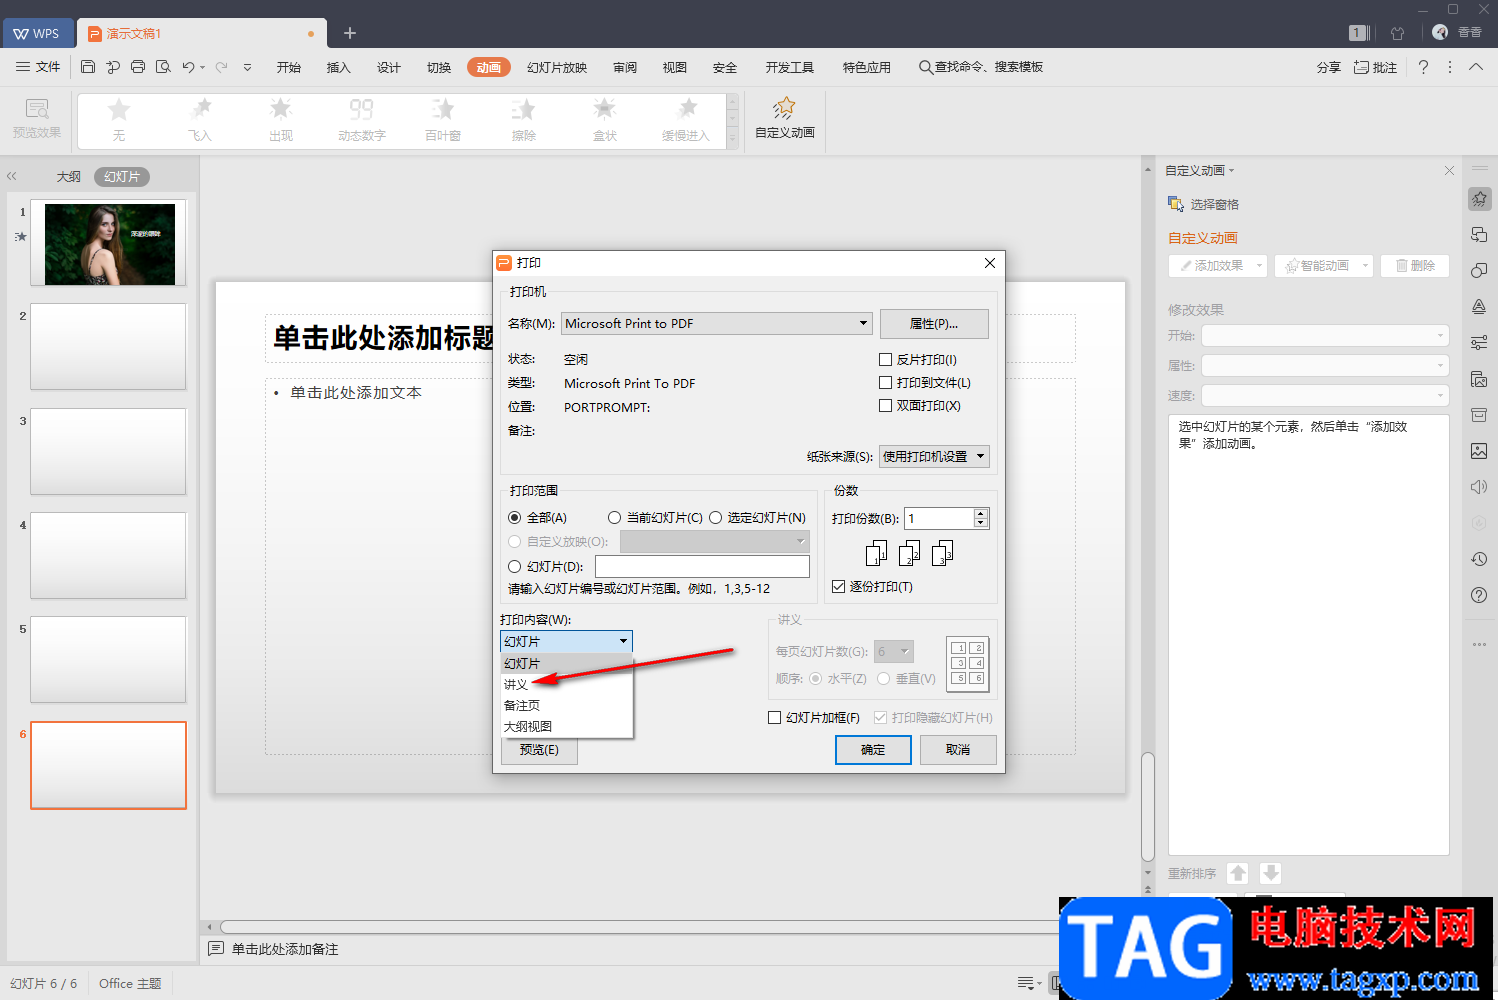Choose Handouts (讲义) from the dropdown list
The width and height of the screenshot is (1498, 1000).
click(567, 684)
